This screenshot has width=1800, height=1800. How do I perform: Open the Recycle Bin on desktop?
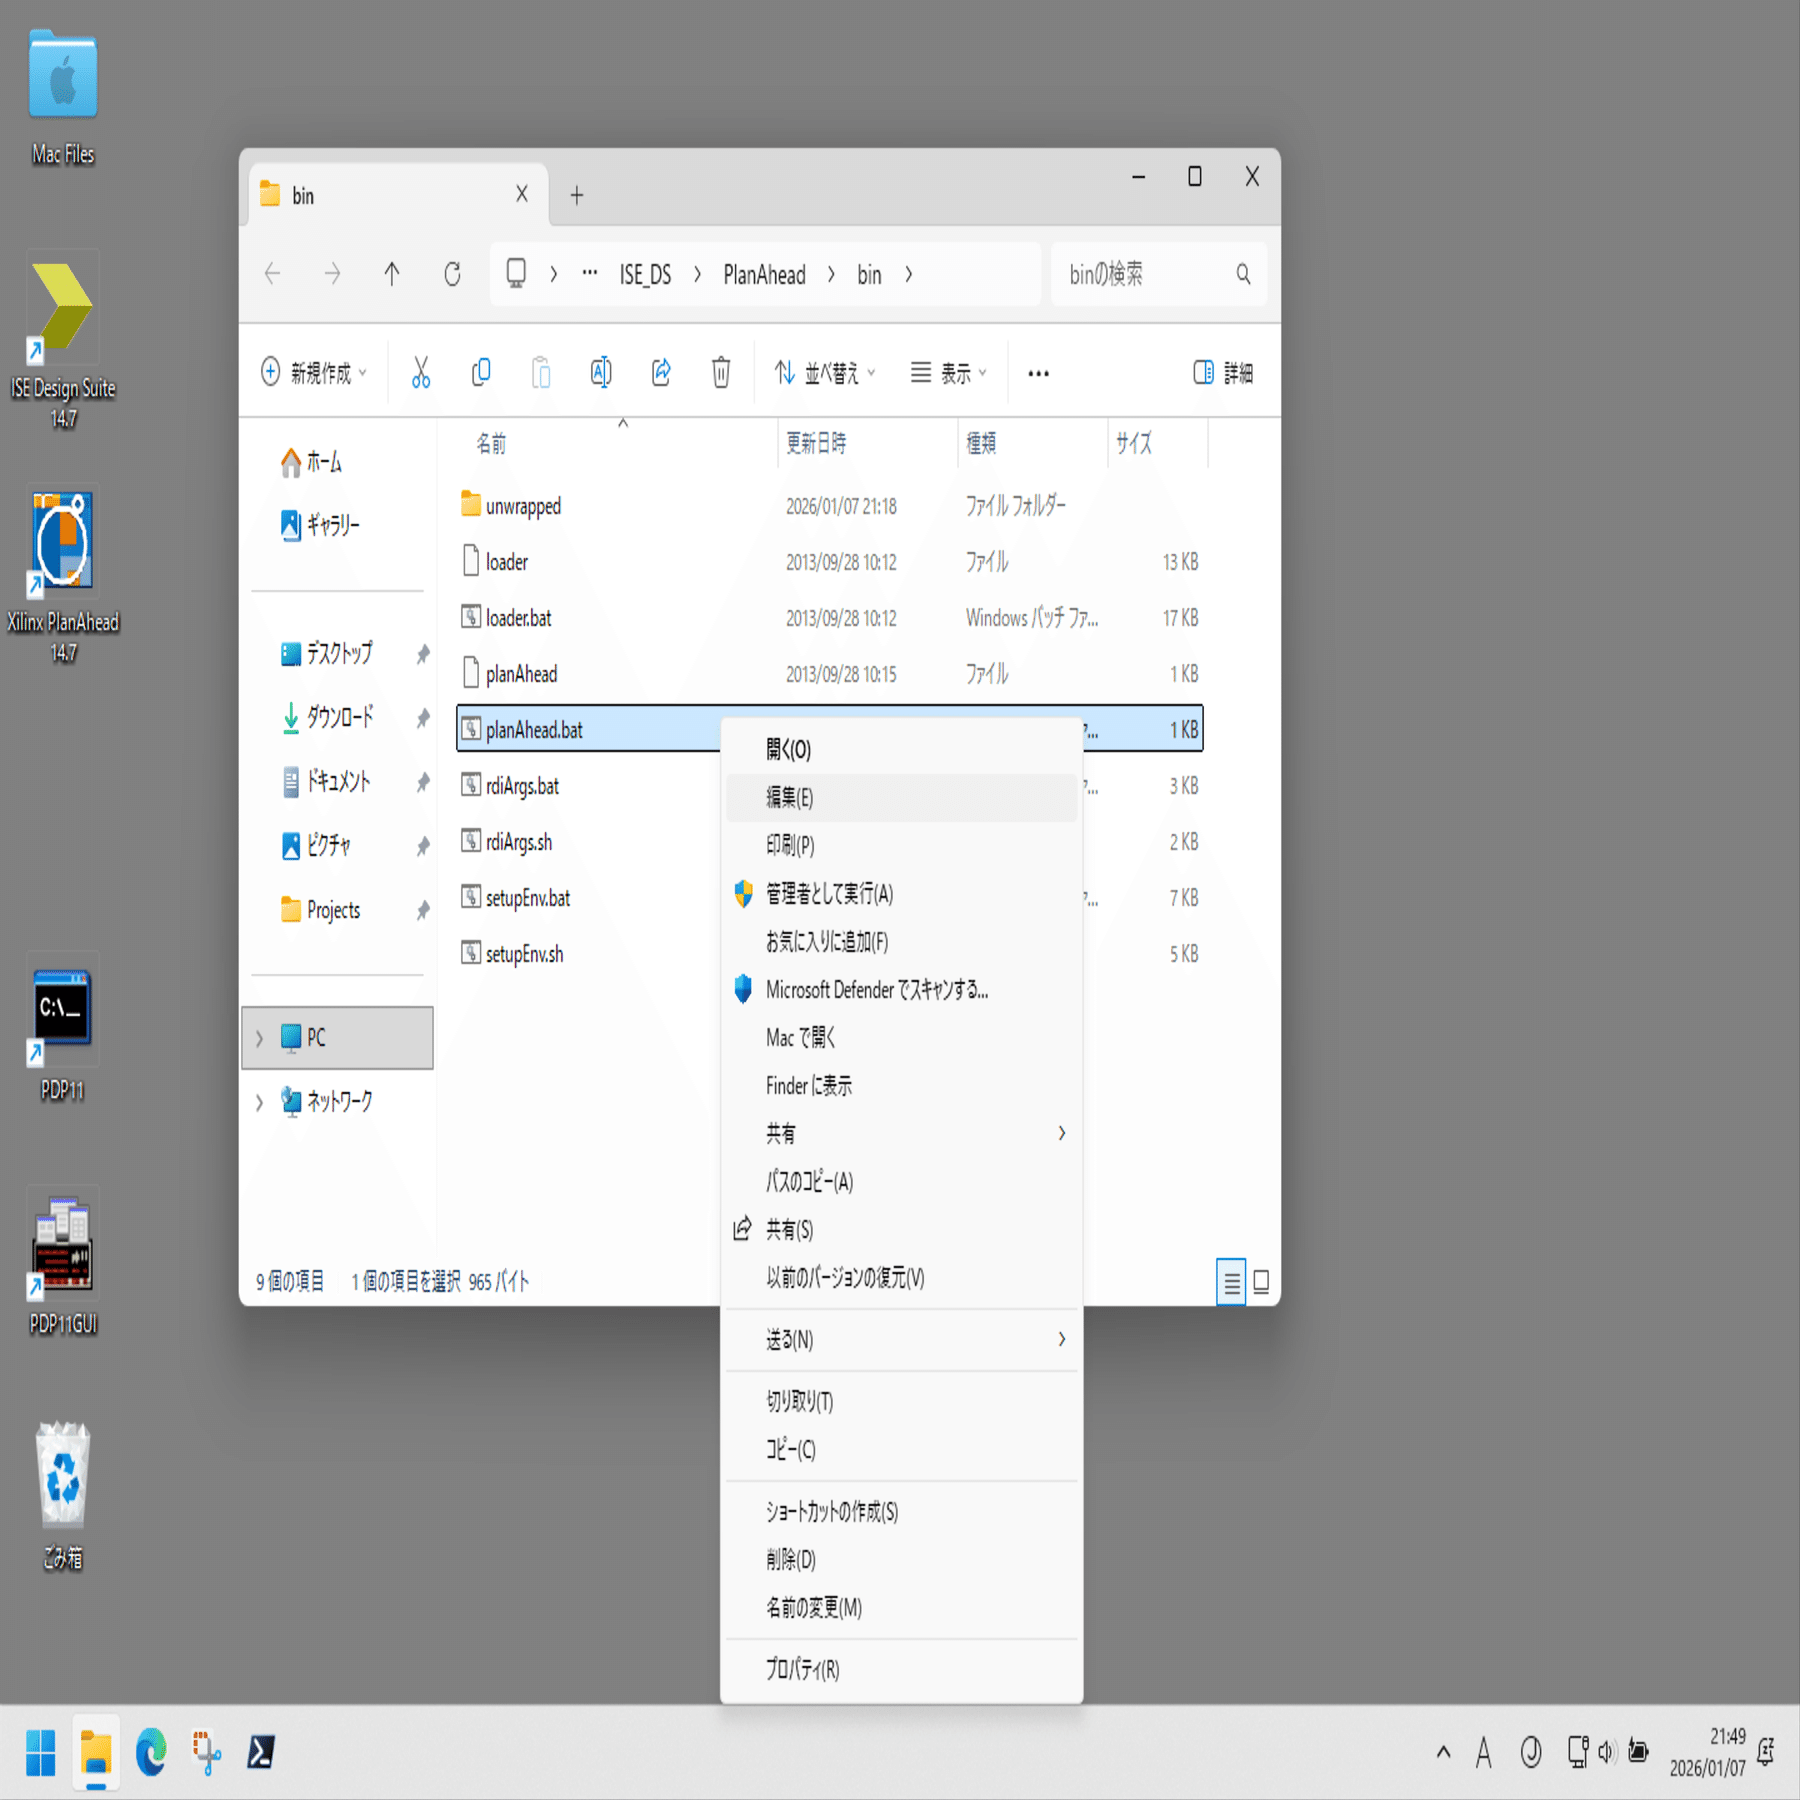point(63,1496)
